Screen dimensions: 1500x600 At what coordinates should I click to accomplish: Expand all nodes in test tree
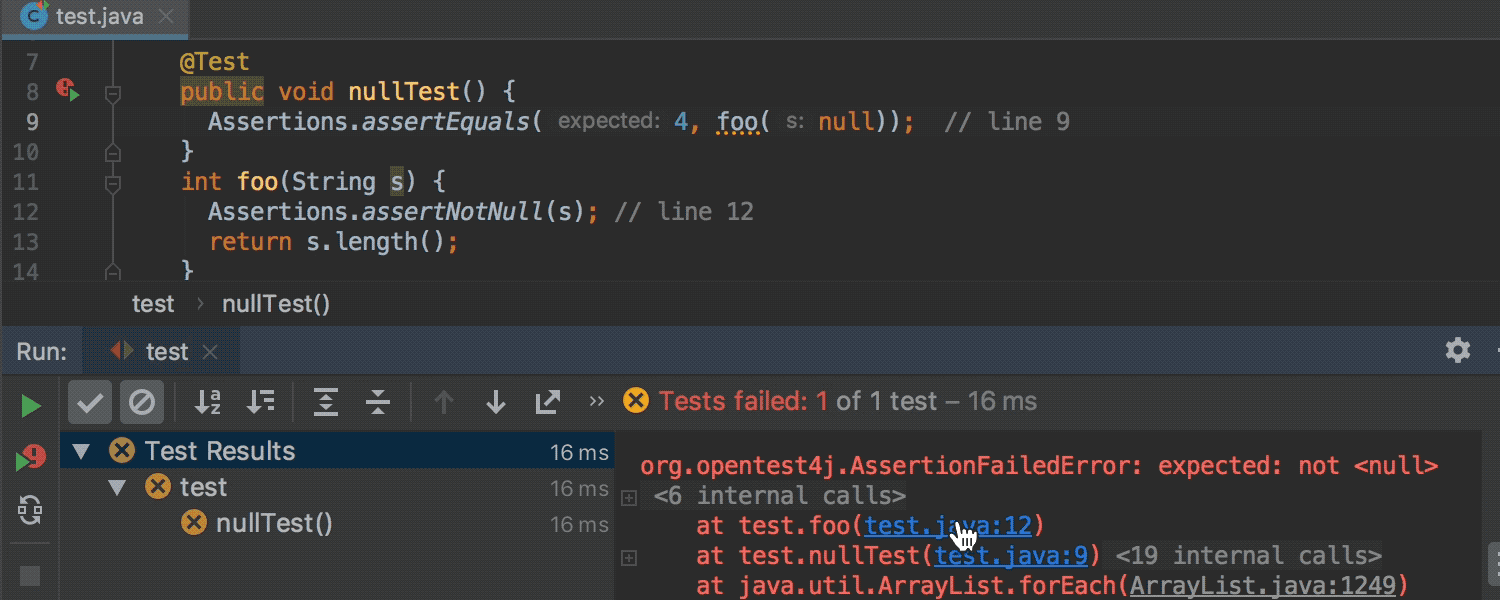(325, 402)
